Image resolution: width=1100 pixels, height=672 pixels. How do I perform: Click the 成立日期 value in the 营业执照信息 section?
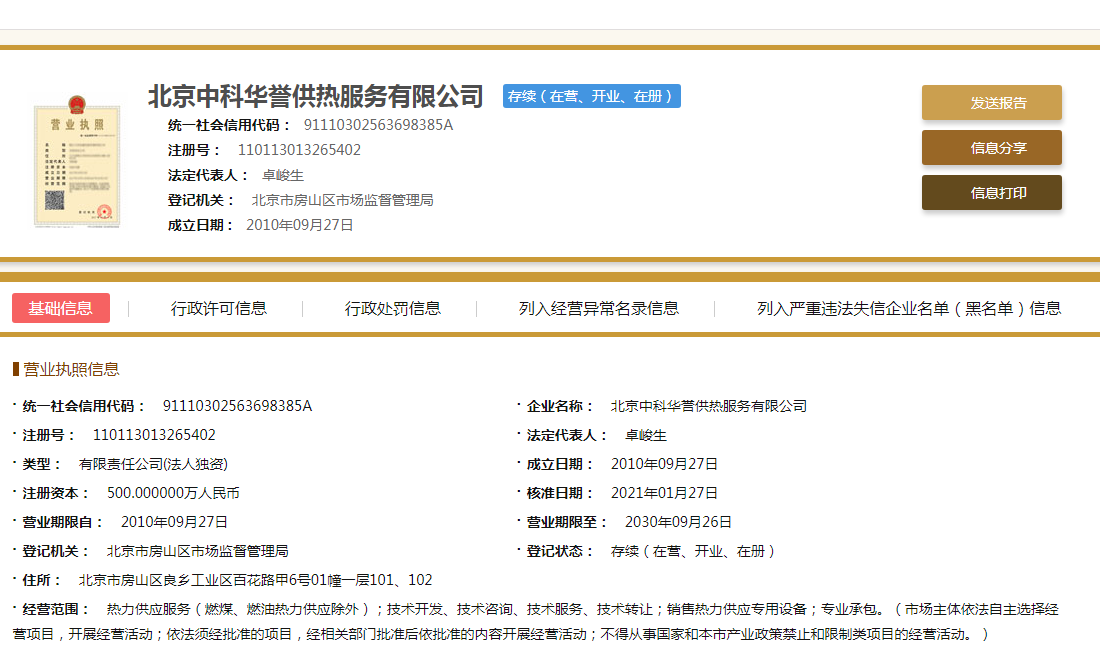[664, 464]
